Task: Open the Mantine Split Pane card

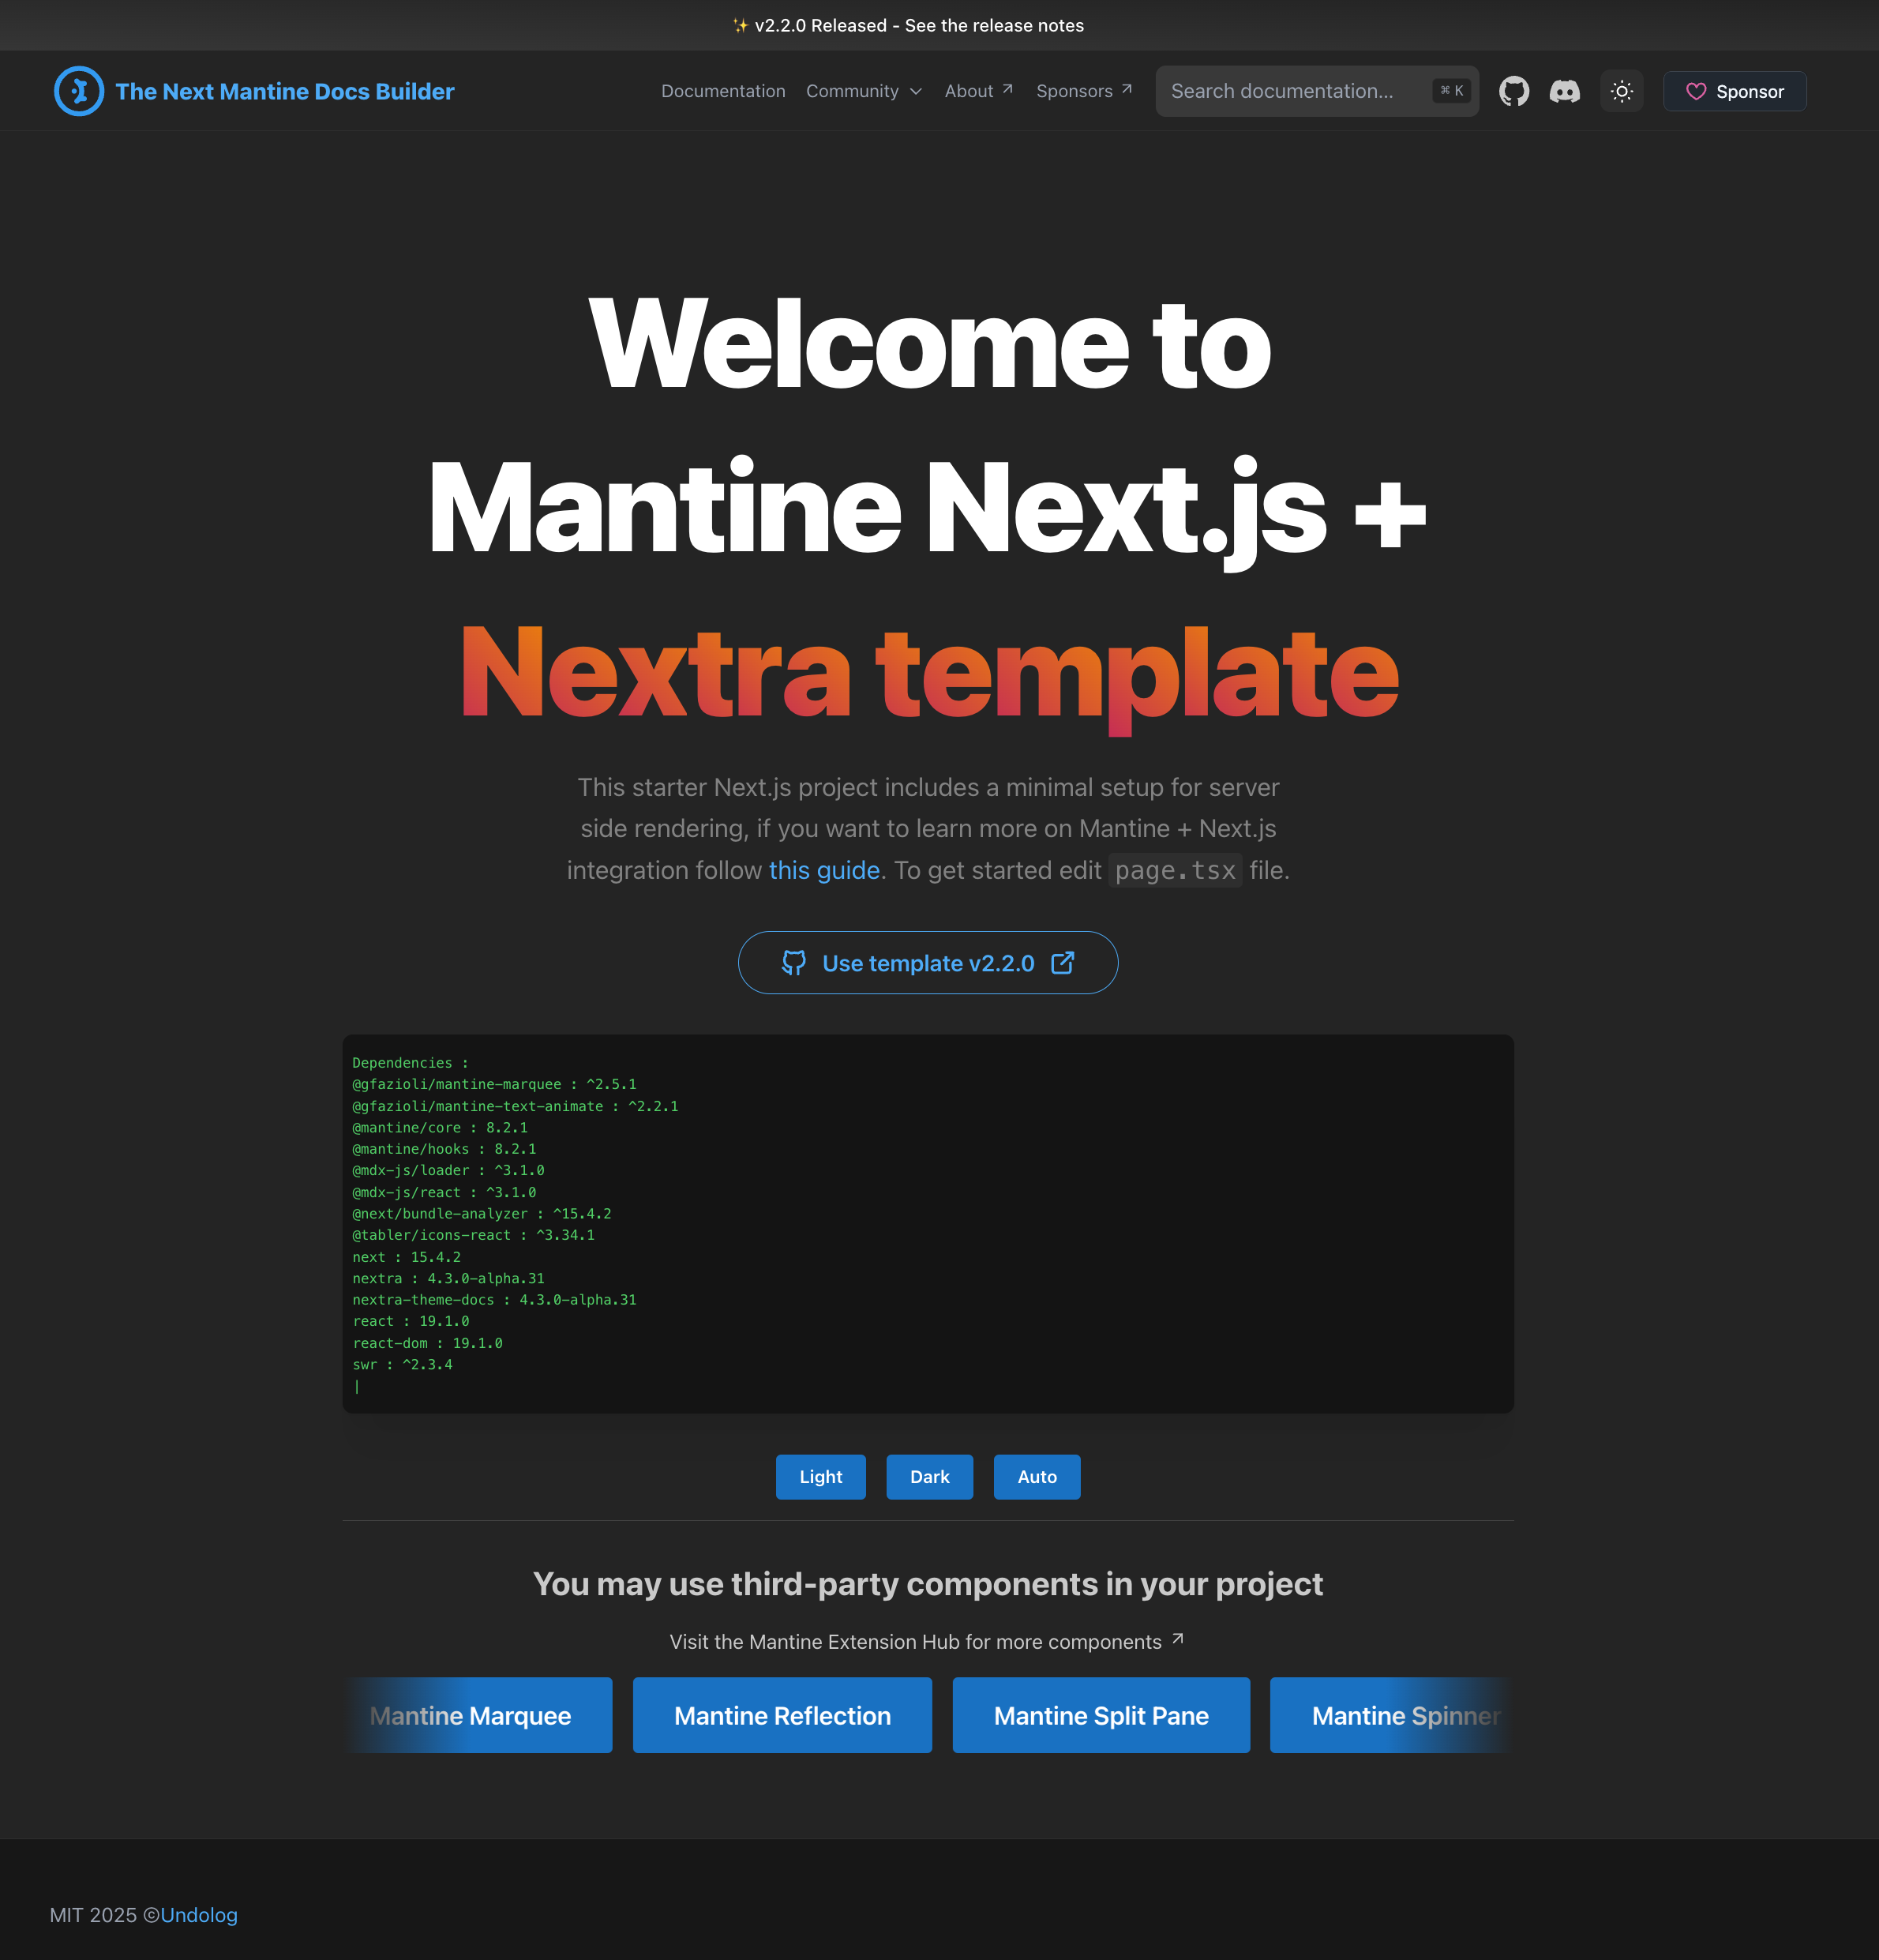Action: click(1101, 1715)
